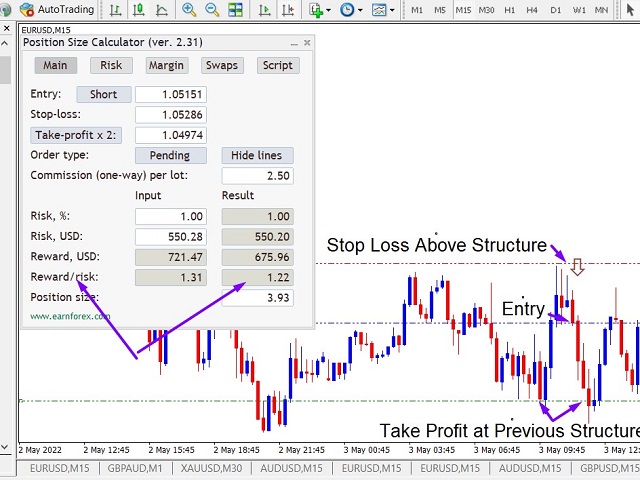Click the Take-profit x 2 button
This screenshot has height=480, width=640.
coord(76,135)
